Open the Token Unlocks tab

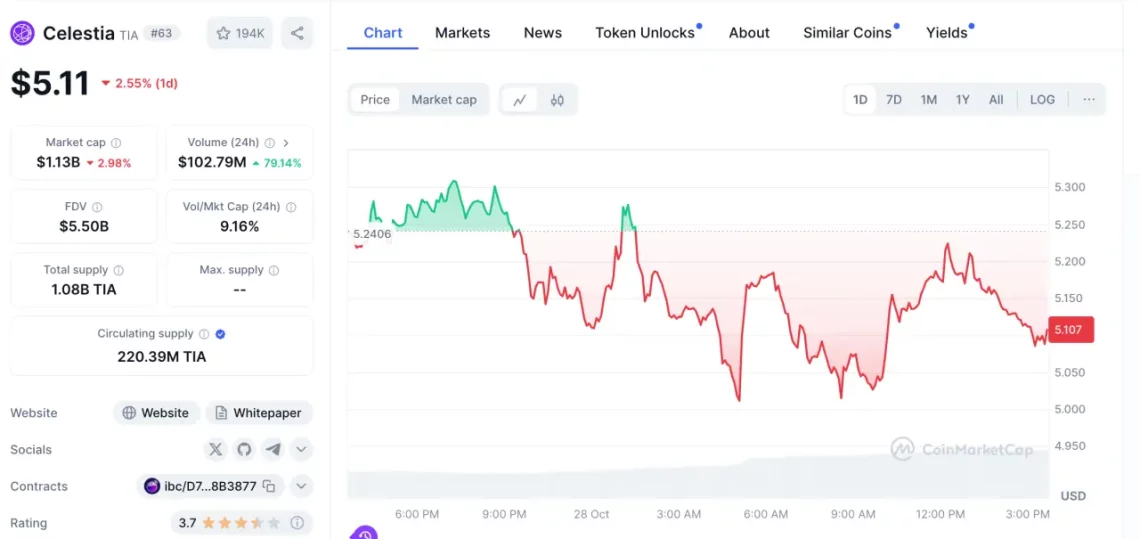645,33
